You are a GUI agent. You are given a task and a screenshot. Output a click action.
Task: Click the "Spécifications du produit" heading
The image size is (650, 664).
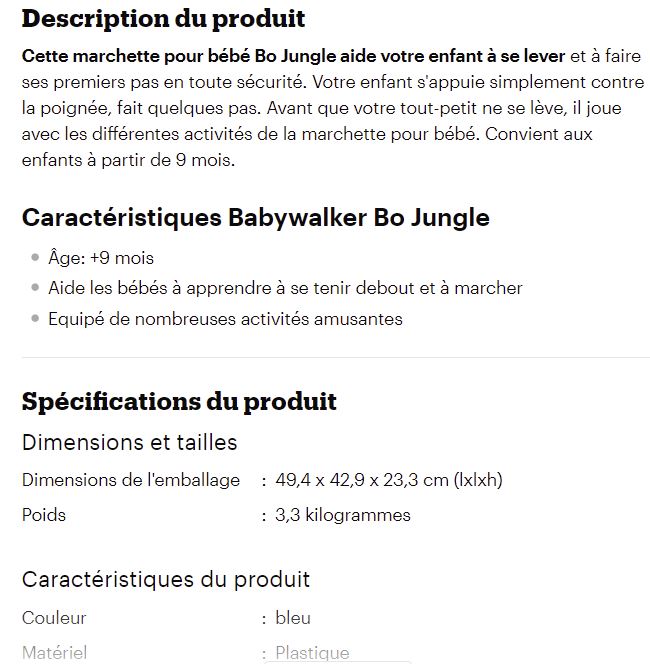pos(179,402)
